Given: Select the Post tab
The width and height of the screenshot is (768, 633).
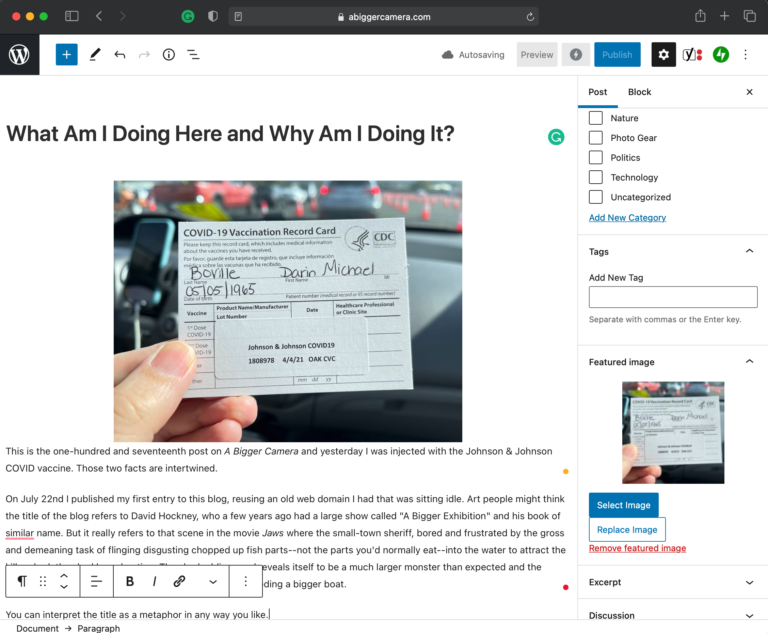Looking at the screenshot, I should click(x=597, y=92).
